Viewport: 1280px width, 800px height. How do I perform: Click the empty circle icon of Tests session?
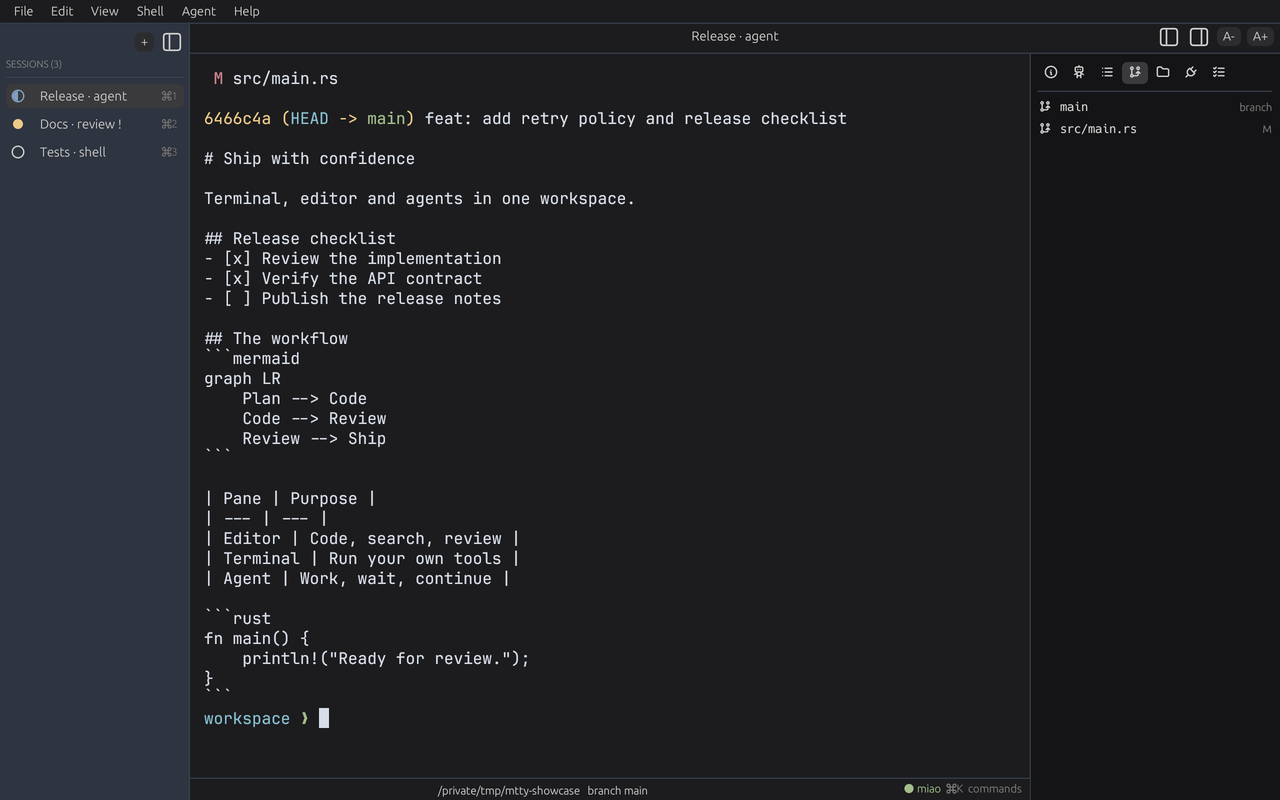point(18,152)
